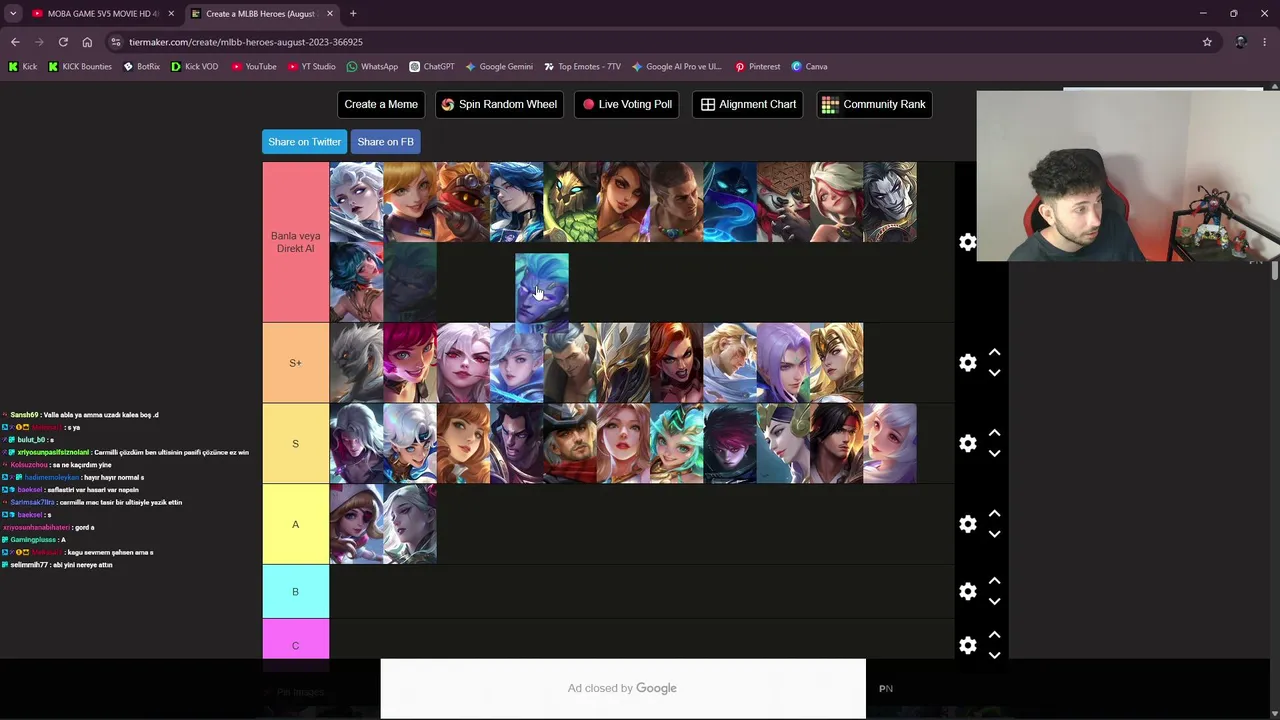Reload the TierMaker page
Screen dimensions: 1280x720
(x=63, y=42)
